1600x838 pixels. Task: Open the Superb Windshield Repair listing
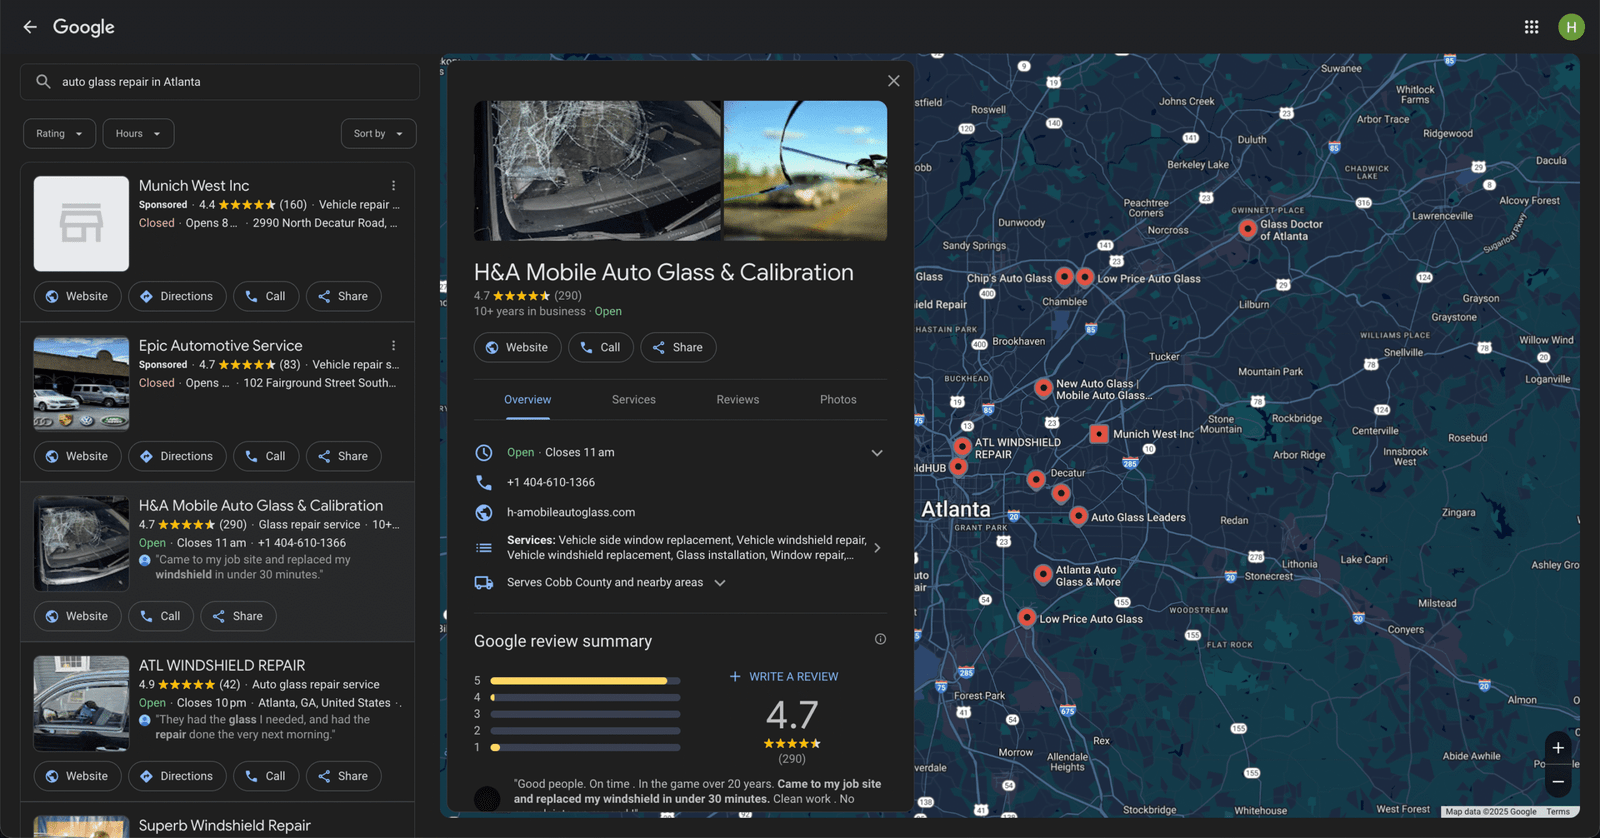225,826
